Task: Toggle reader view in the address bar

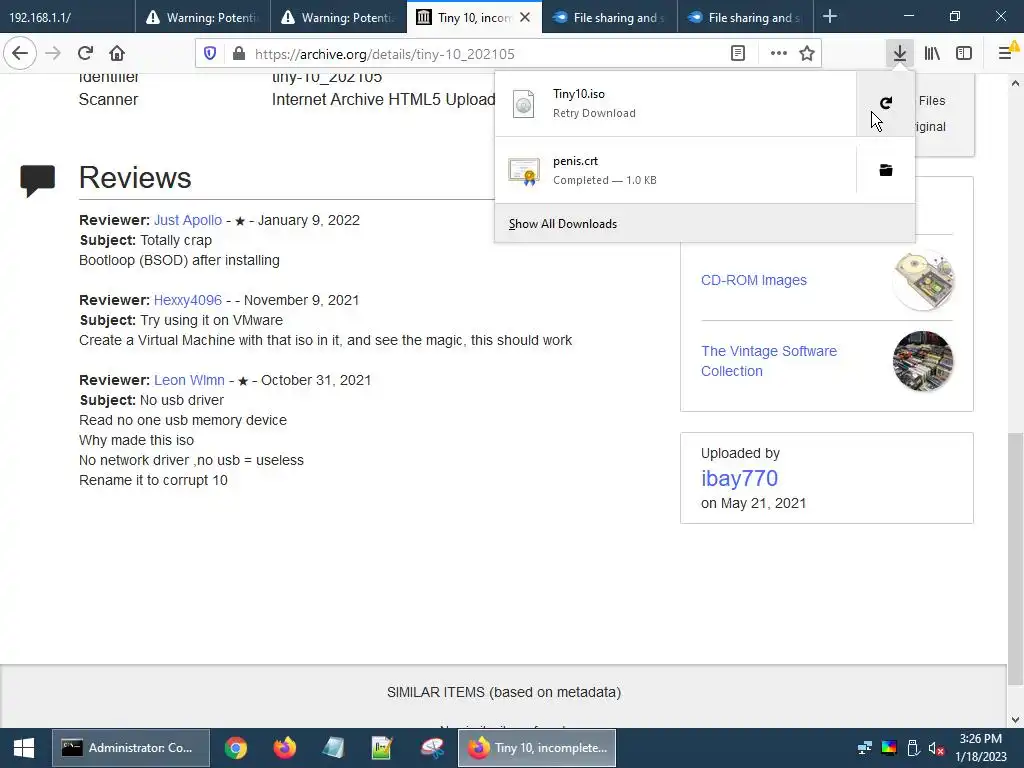Action: pyautogui.click(x=738, y=54)
